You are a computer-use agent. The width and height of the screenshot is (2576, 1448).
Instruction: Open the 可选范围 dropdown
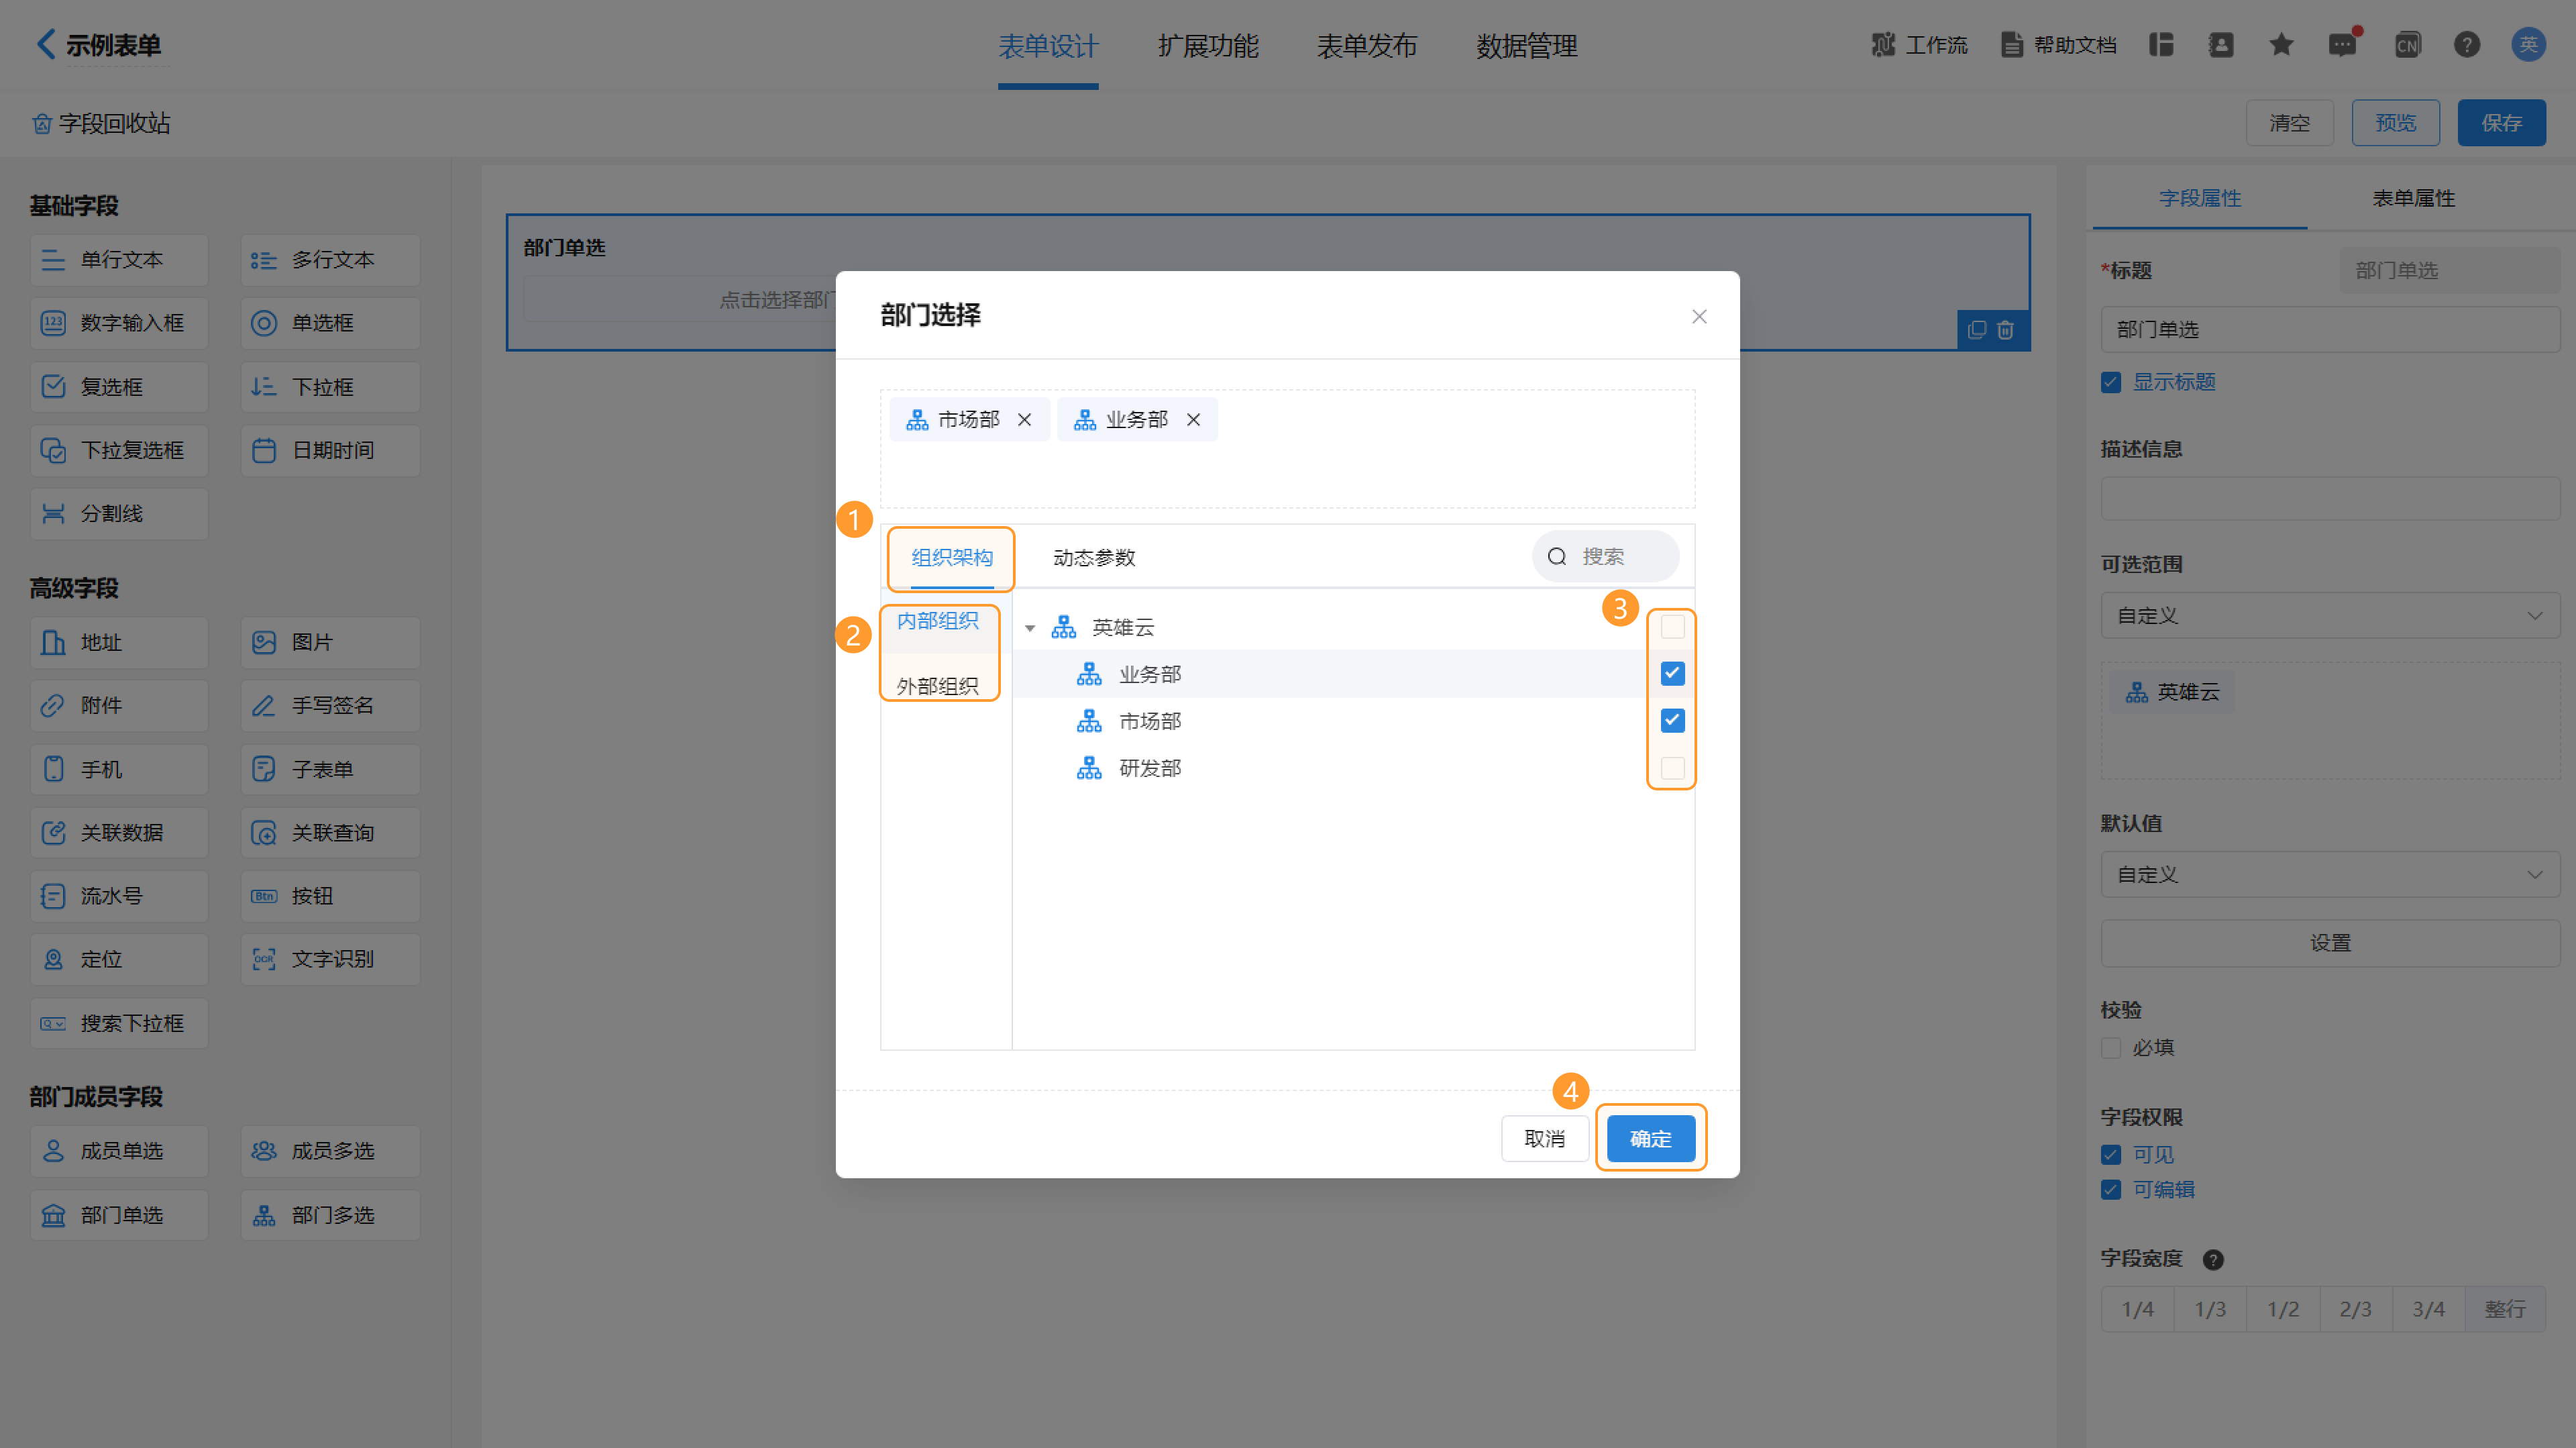2329,615
